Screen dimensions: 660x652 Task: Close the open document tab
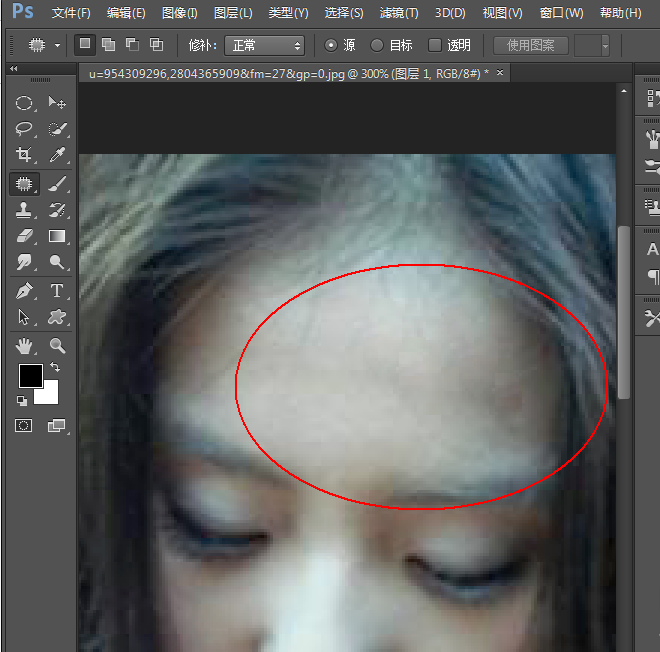[500, 73]
